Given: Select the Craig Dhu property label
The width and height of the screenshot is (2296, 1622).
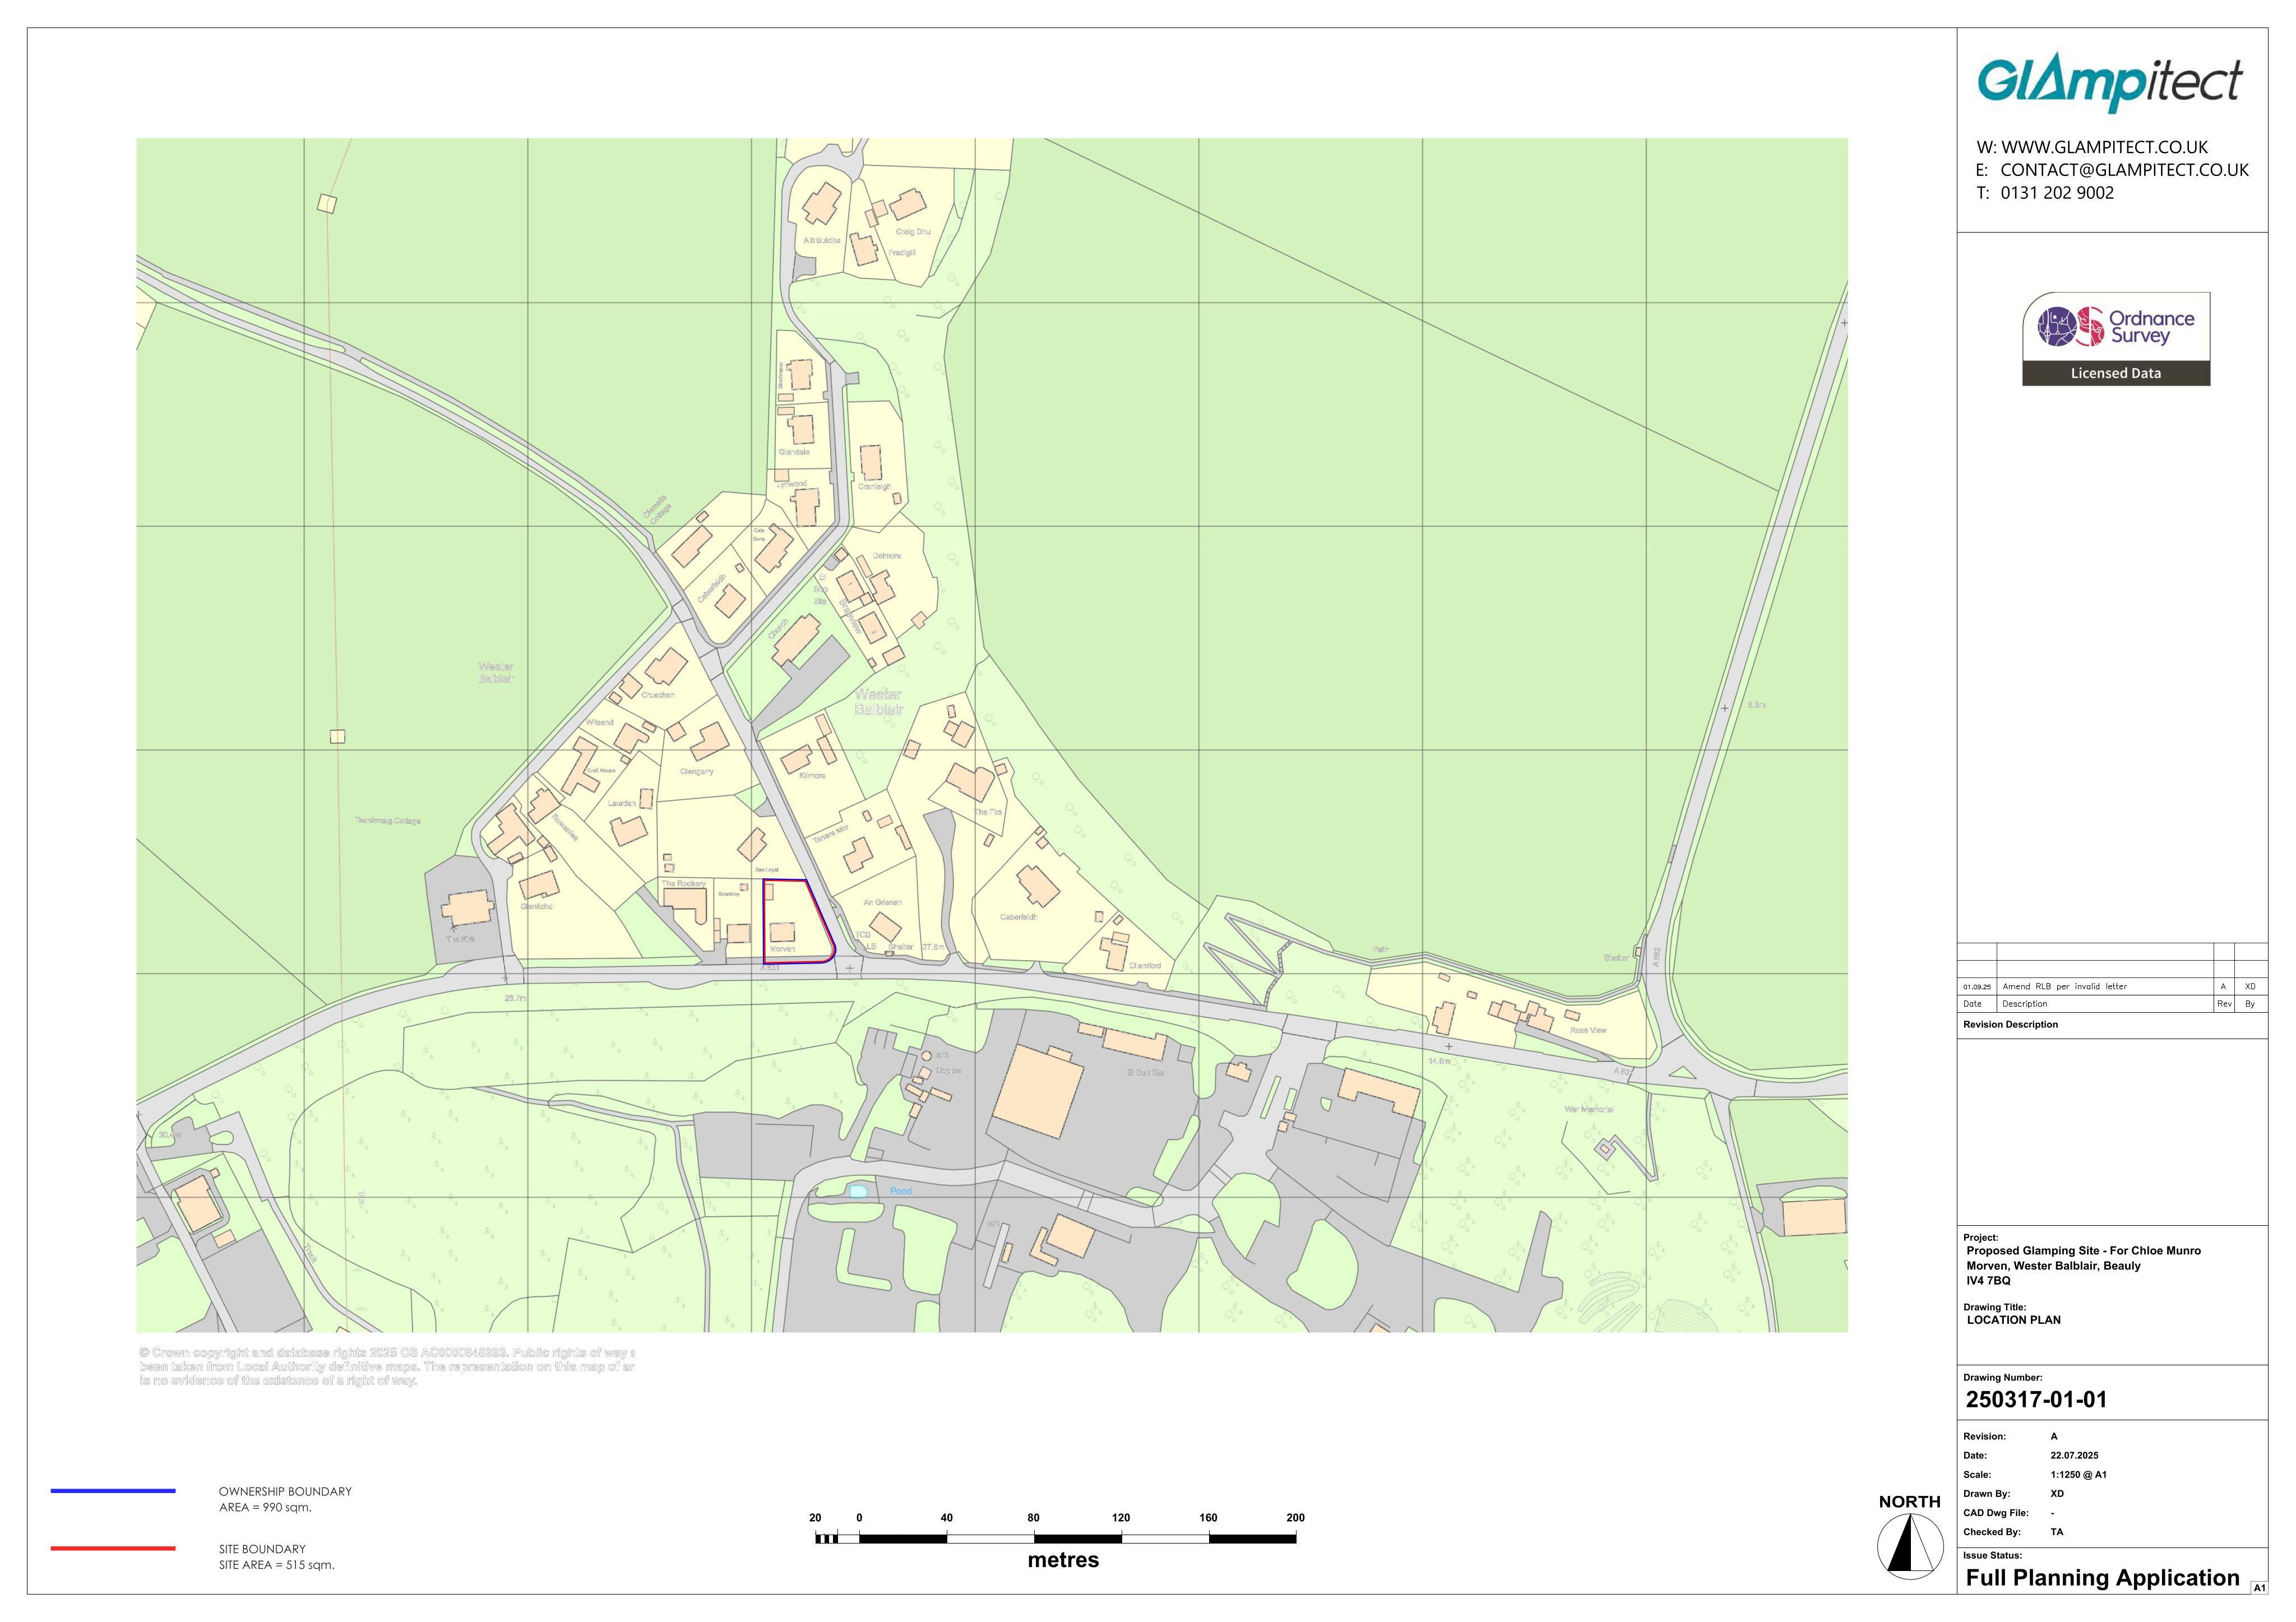Looking at the screenshot, I should point(913,231).
